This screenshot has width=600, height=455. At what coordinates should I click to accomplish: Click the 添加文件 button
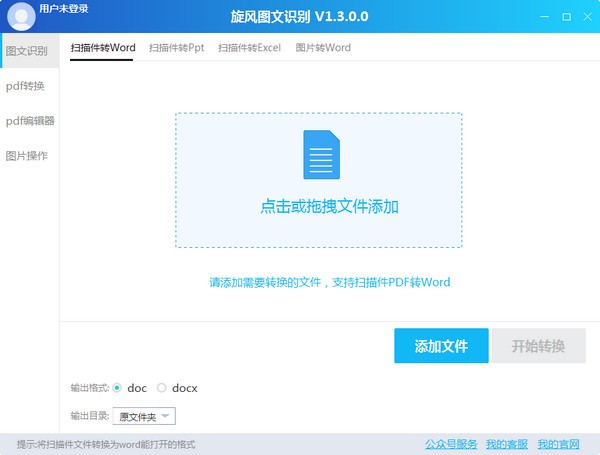[441, 346]
